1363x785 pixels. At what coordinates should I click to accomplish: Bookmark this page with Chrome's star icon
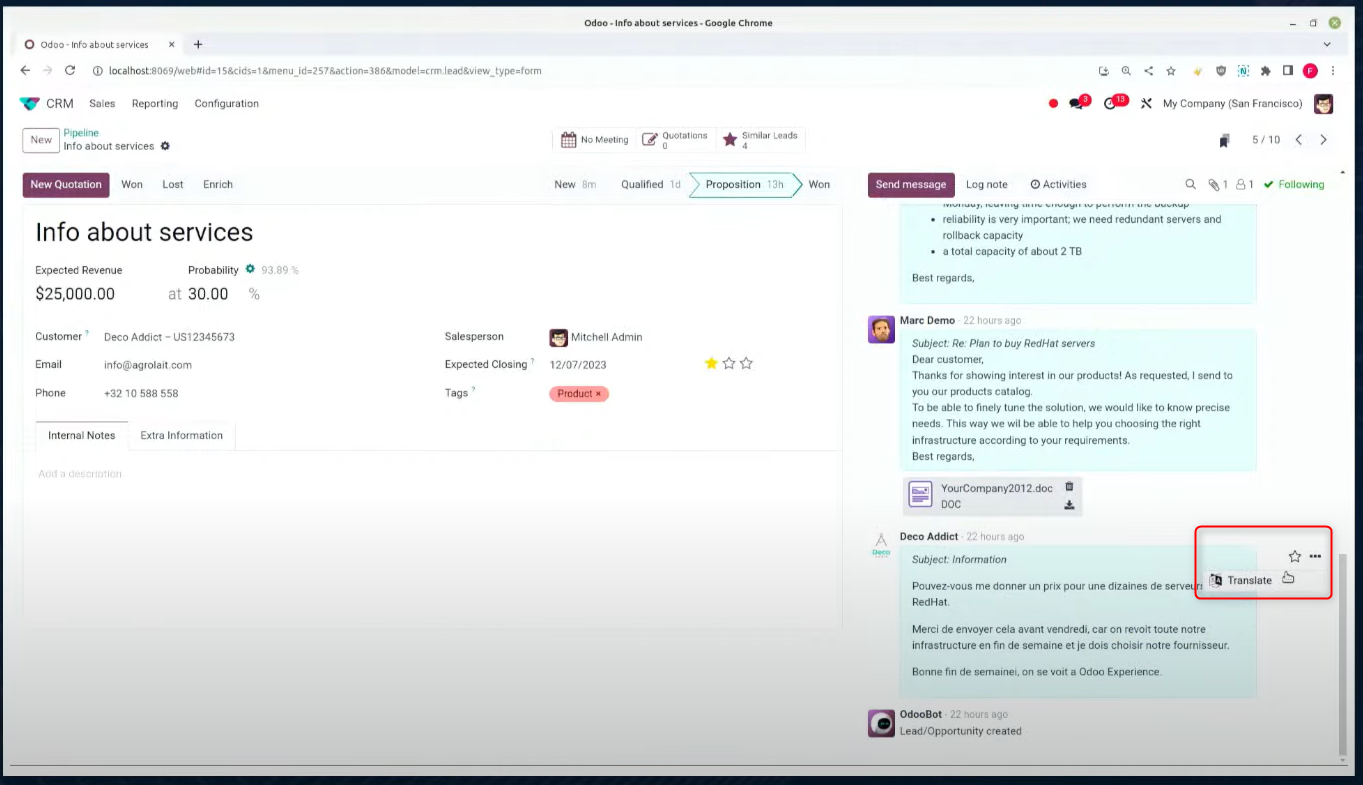pyautogui.click(x=1171, y=71)
